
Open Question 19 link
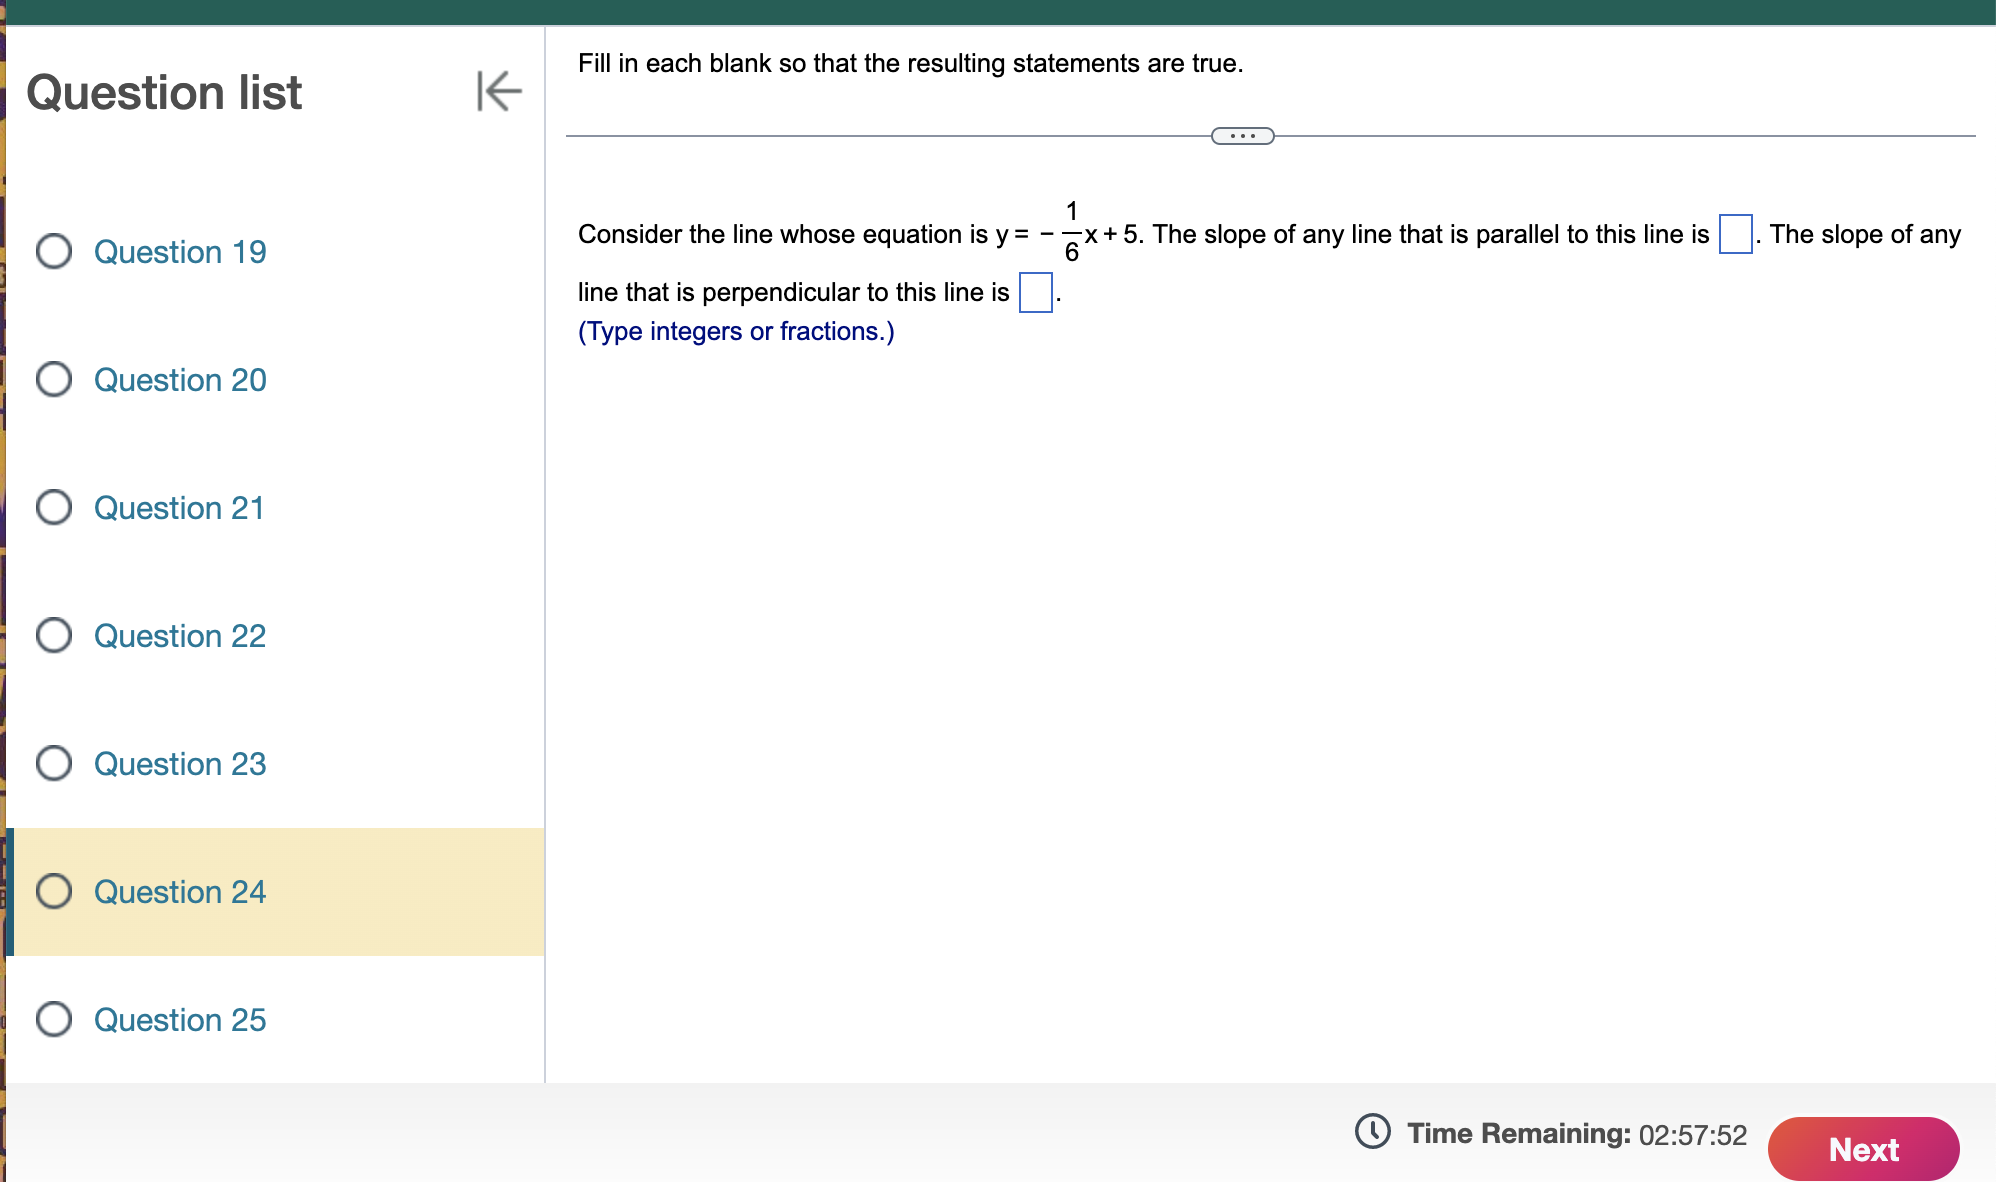tap(180, 252)
